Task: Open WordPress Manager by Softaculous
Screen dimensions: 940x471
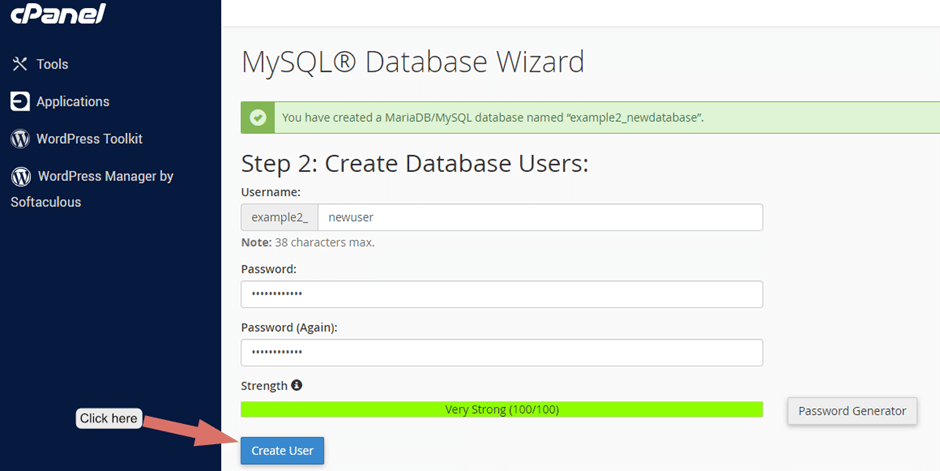Action: coord(92,189)
